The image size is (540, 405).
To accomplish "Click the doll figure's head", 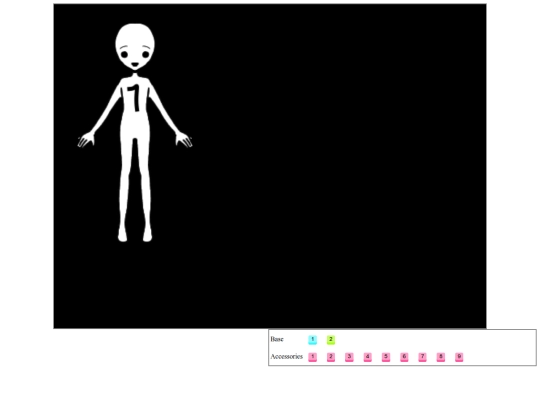I will (135, 46).
